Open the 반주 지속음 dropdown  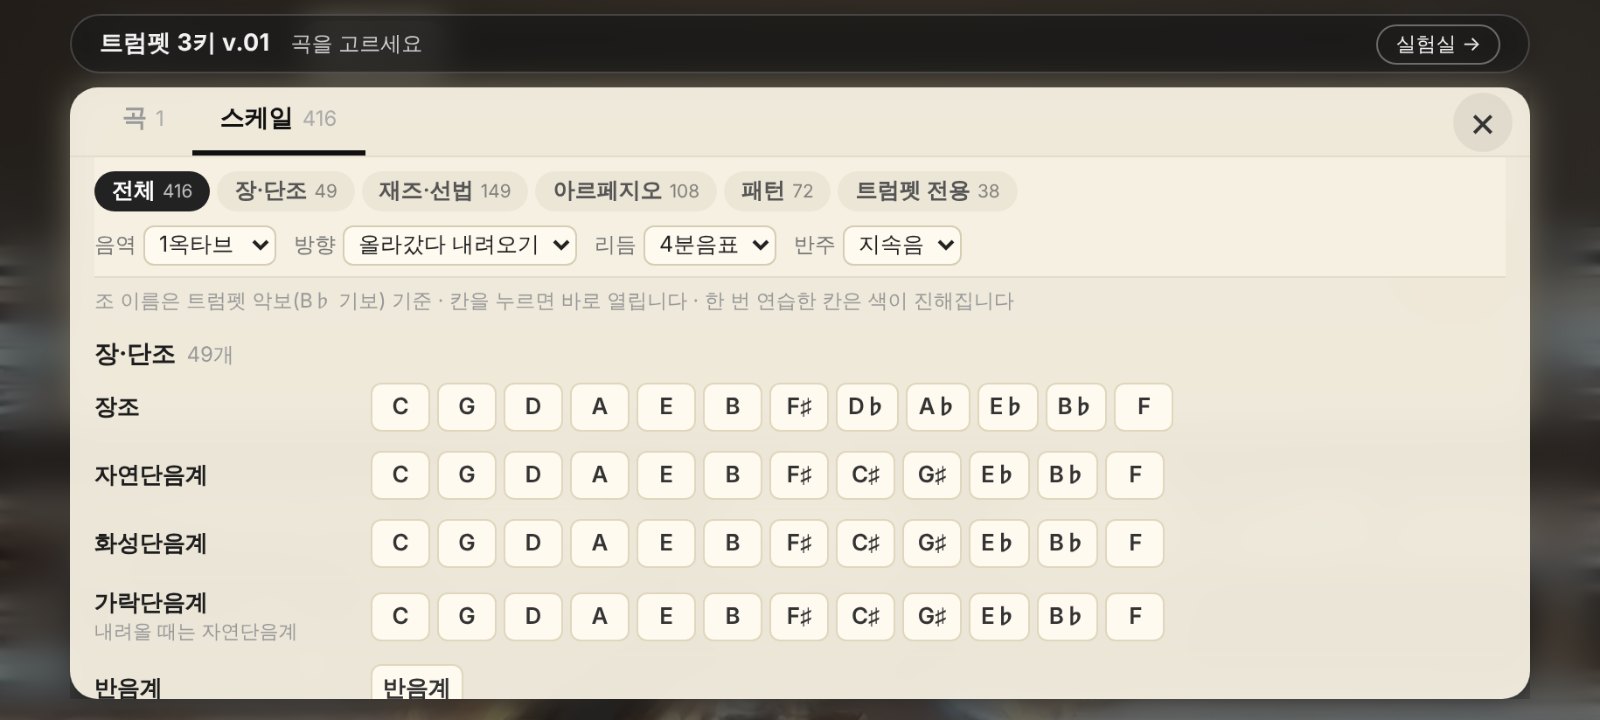coord(902,245)
